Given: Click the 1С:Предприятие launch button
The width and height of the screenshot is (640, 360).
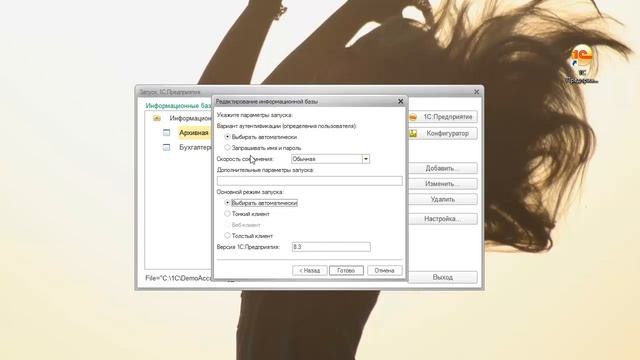Looking at the screenshot, I should (x=443, y=117).
